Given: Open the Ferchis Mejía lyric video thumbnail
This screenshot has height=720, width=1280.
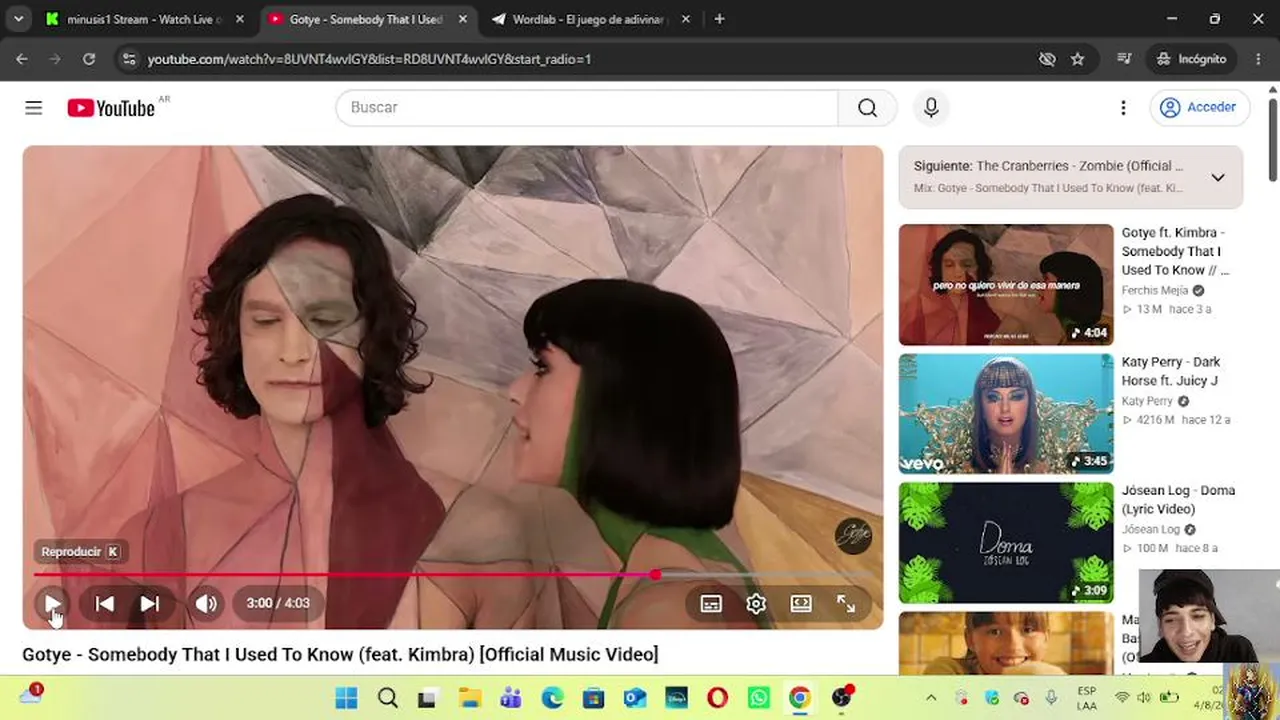Looking at the screenshot, I should 1006,284.
